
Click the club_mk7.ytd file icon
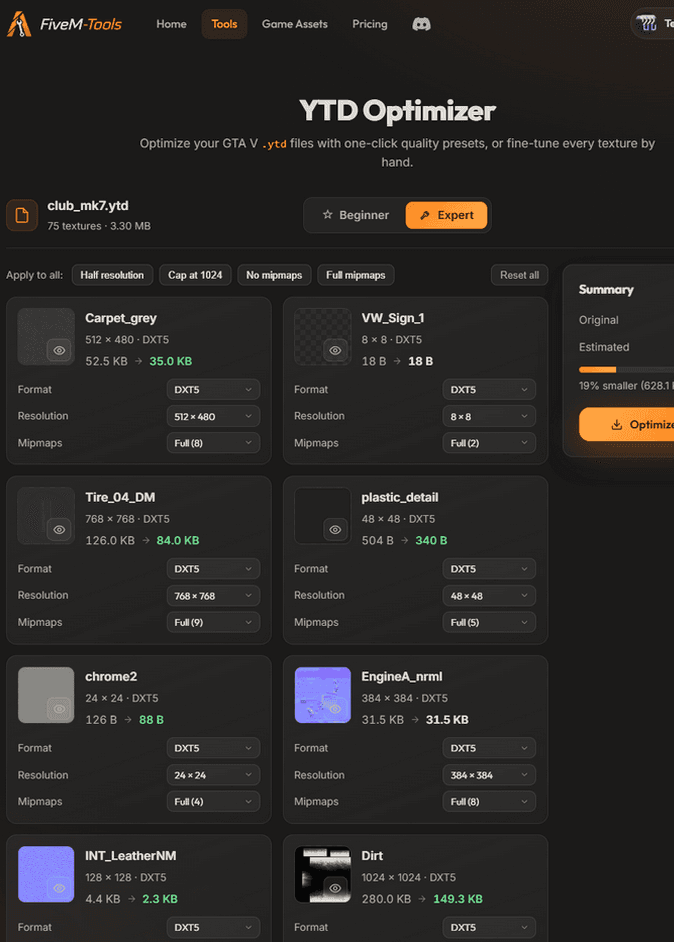pyautogui.click(x=22, y=215)
